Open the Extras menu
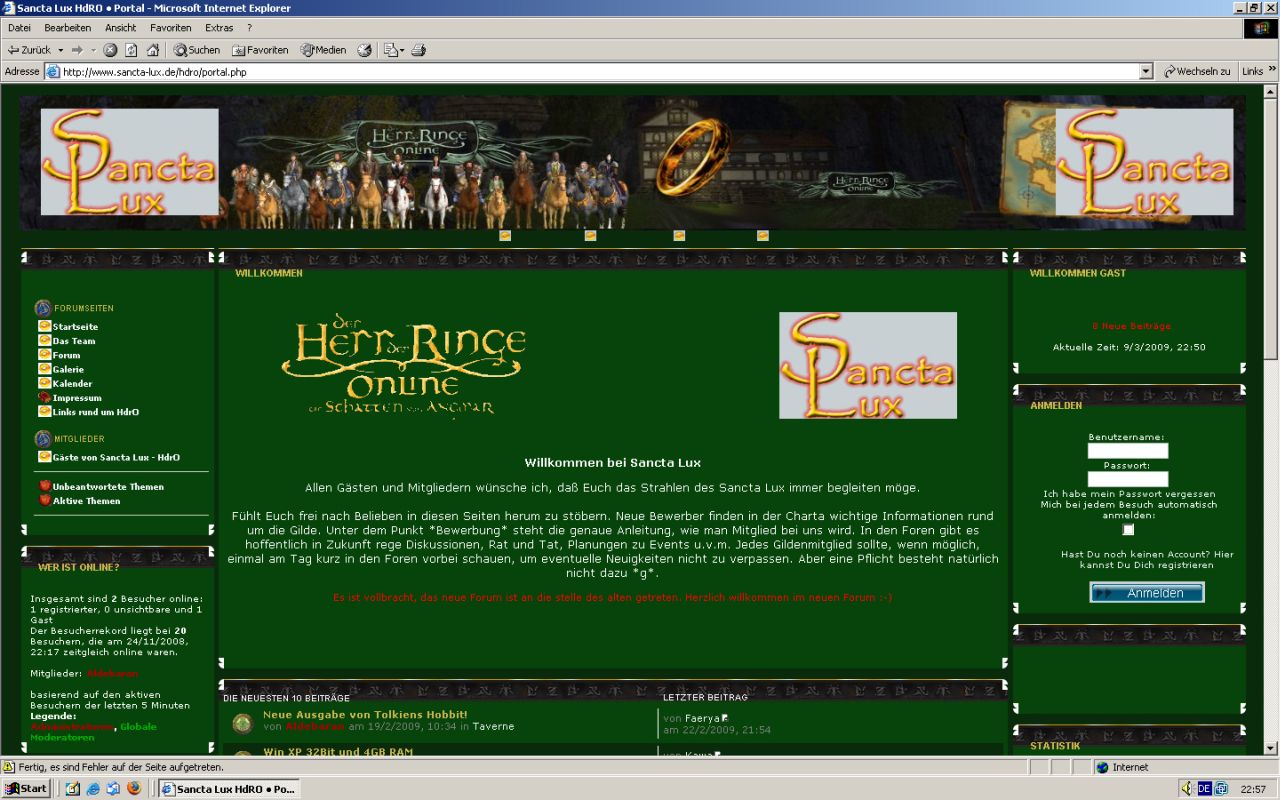Viewport: 1280px width, 800px height. 218,28
